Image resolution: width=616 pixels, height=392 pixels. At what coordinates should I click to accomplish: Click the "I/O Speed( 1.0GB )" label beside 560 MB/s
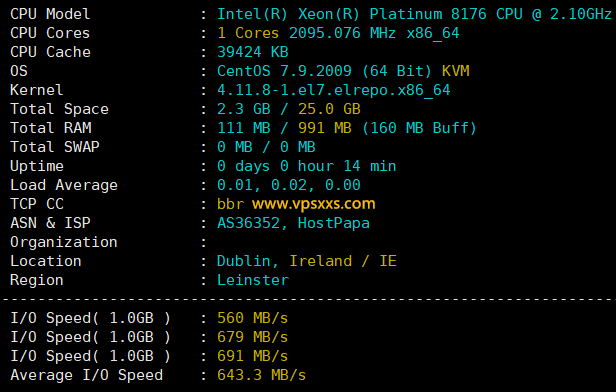tap(90, 318)
